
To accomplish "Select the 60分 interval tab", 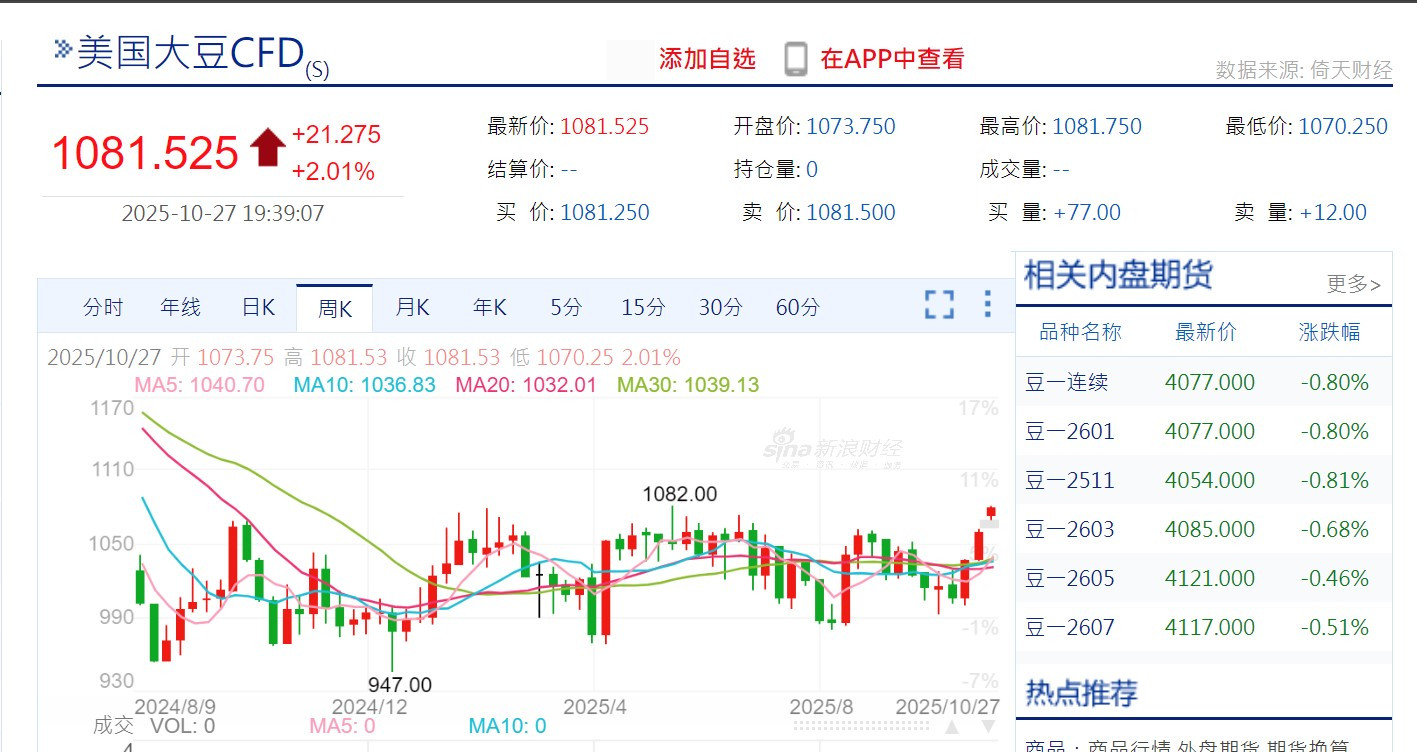I will click(x=797, y=308).
